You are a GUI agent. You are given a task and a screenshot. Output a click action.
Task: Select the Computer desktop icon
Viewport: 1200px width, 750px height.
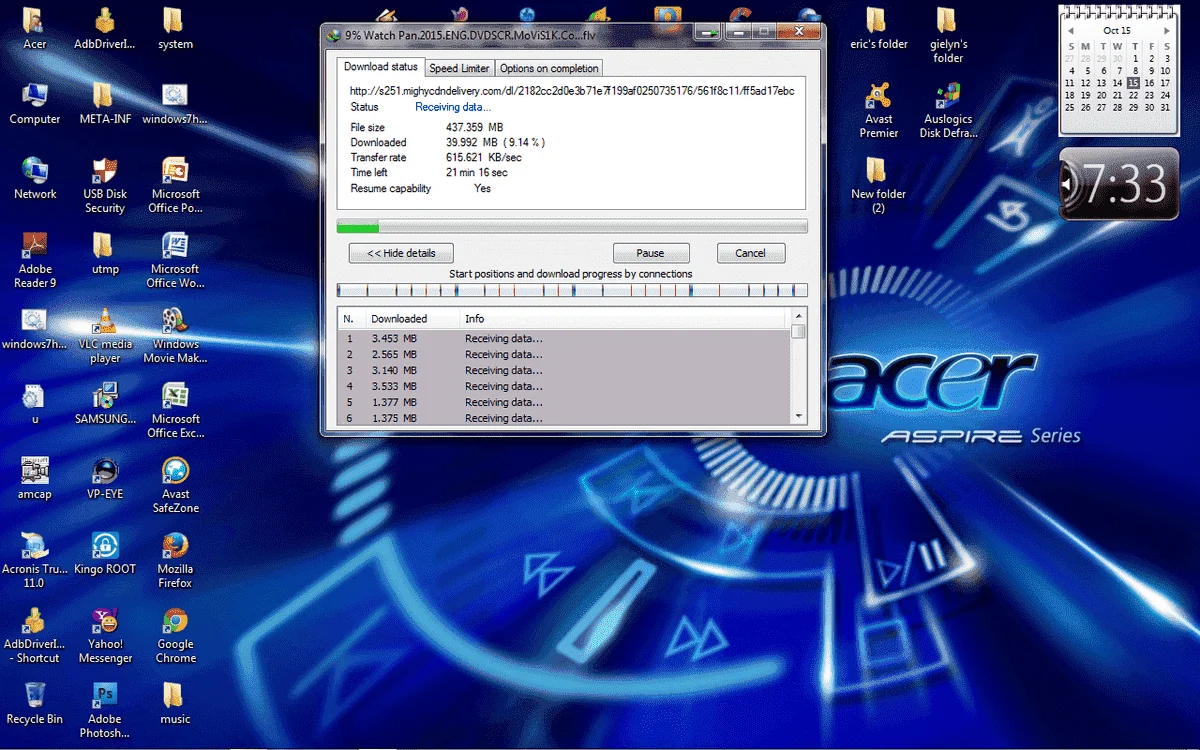[34, 103]
